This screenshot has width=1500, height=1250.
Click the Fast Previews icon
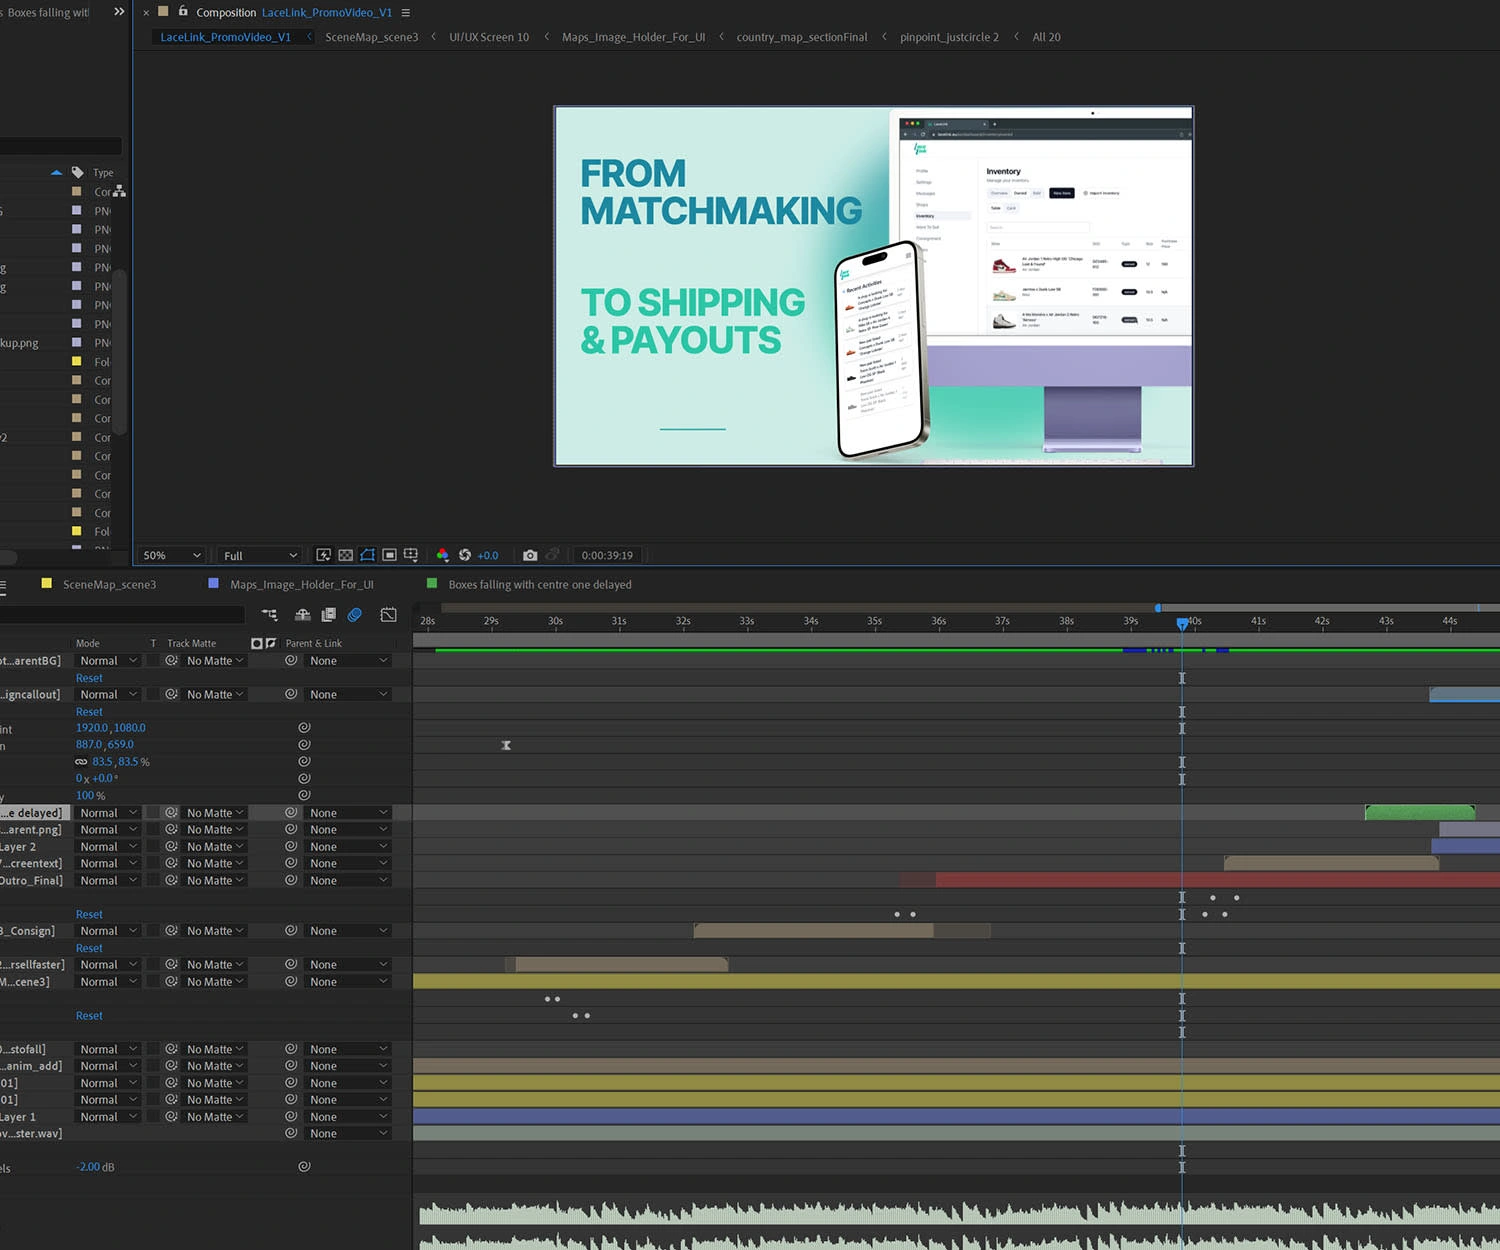pyautogui.click(x=323, y=555)
